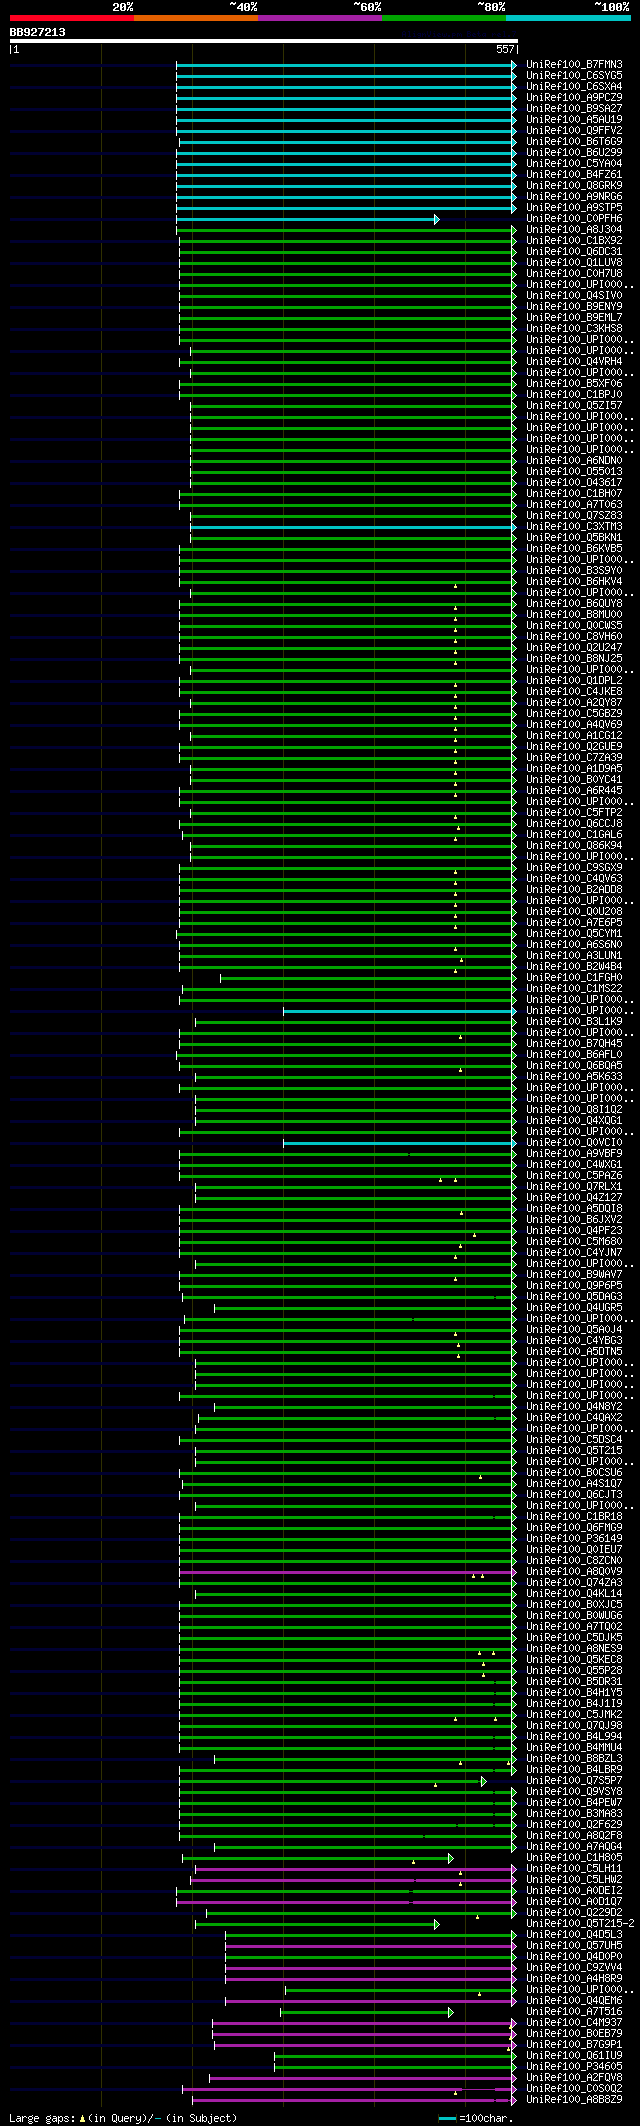
Task: Select label UniRef100_B0CSU6
Action: tap(574, 1473)
